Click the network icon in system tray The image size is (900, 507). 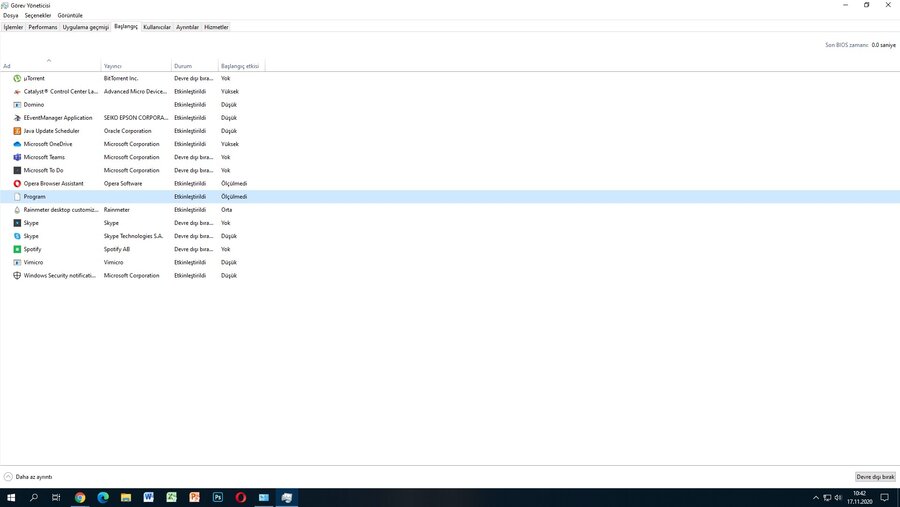[x=827, y=498]
